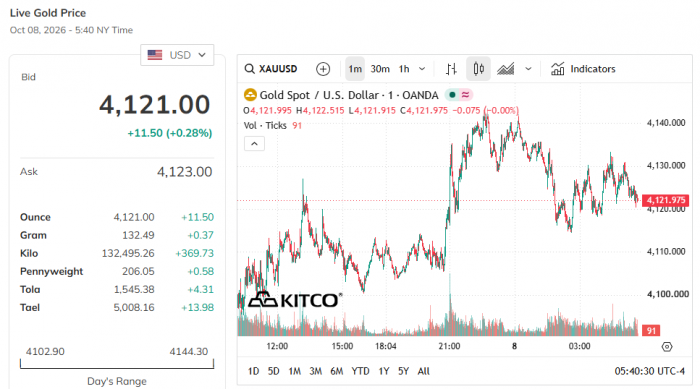Click the pink approximate-data badge icon
This screenshot has height=389, width=700.
465,95
